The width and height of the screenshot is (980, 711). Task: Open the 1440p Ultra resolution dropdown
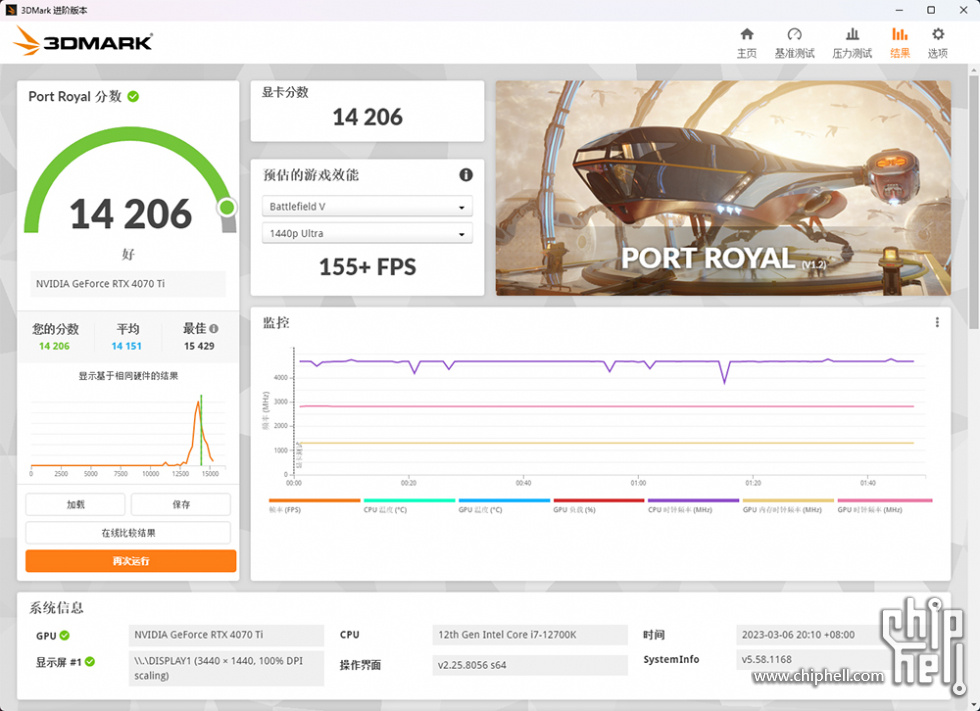click(x=367, y=233)
